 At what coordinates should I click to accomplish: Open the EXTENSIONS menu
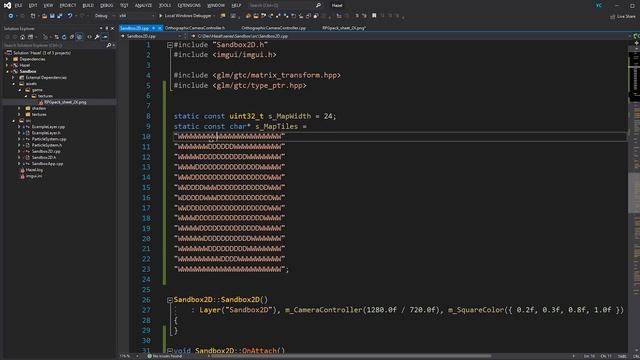(x=189, y=5)
